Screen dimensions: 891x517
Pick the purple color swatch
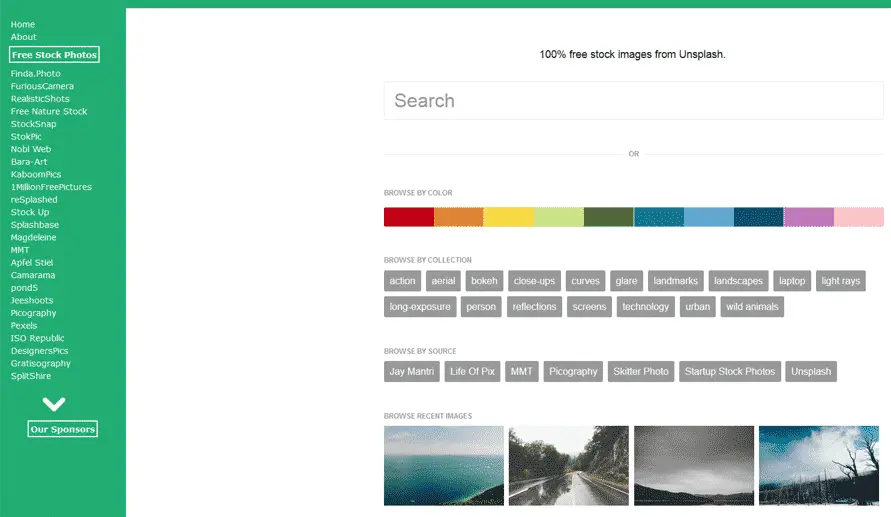pos(809,217)
